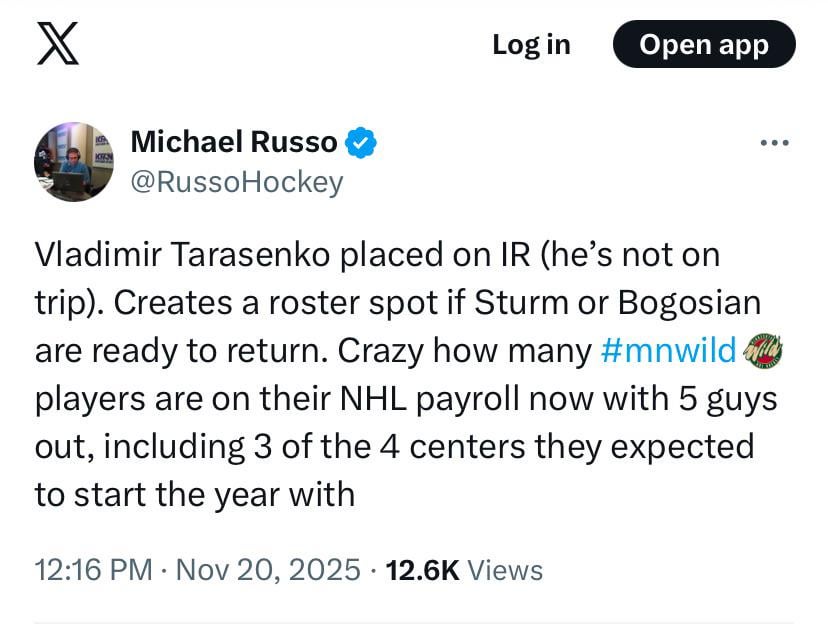Click the Minnesota Wild emoji in the tweet
The image size is (828, 626).
coord(764,351)
